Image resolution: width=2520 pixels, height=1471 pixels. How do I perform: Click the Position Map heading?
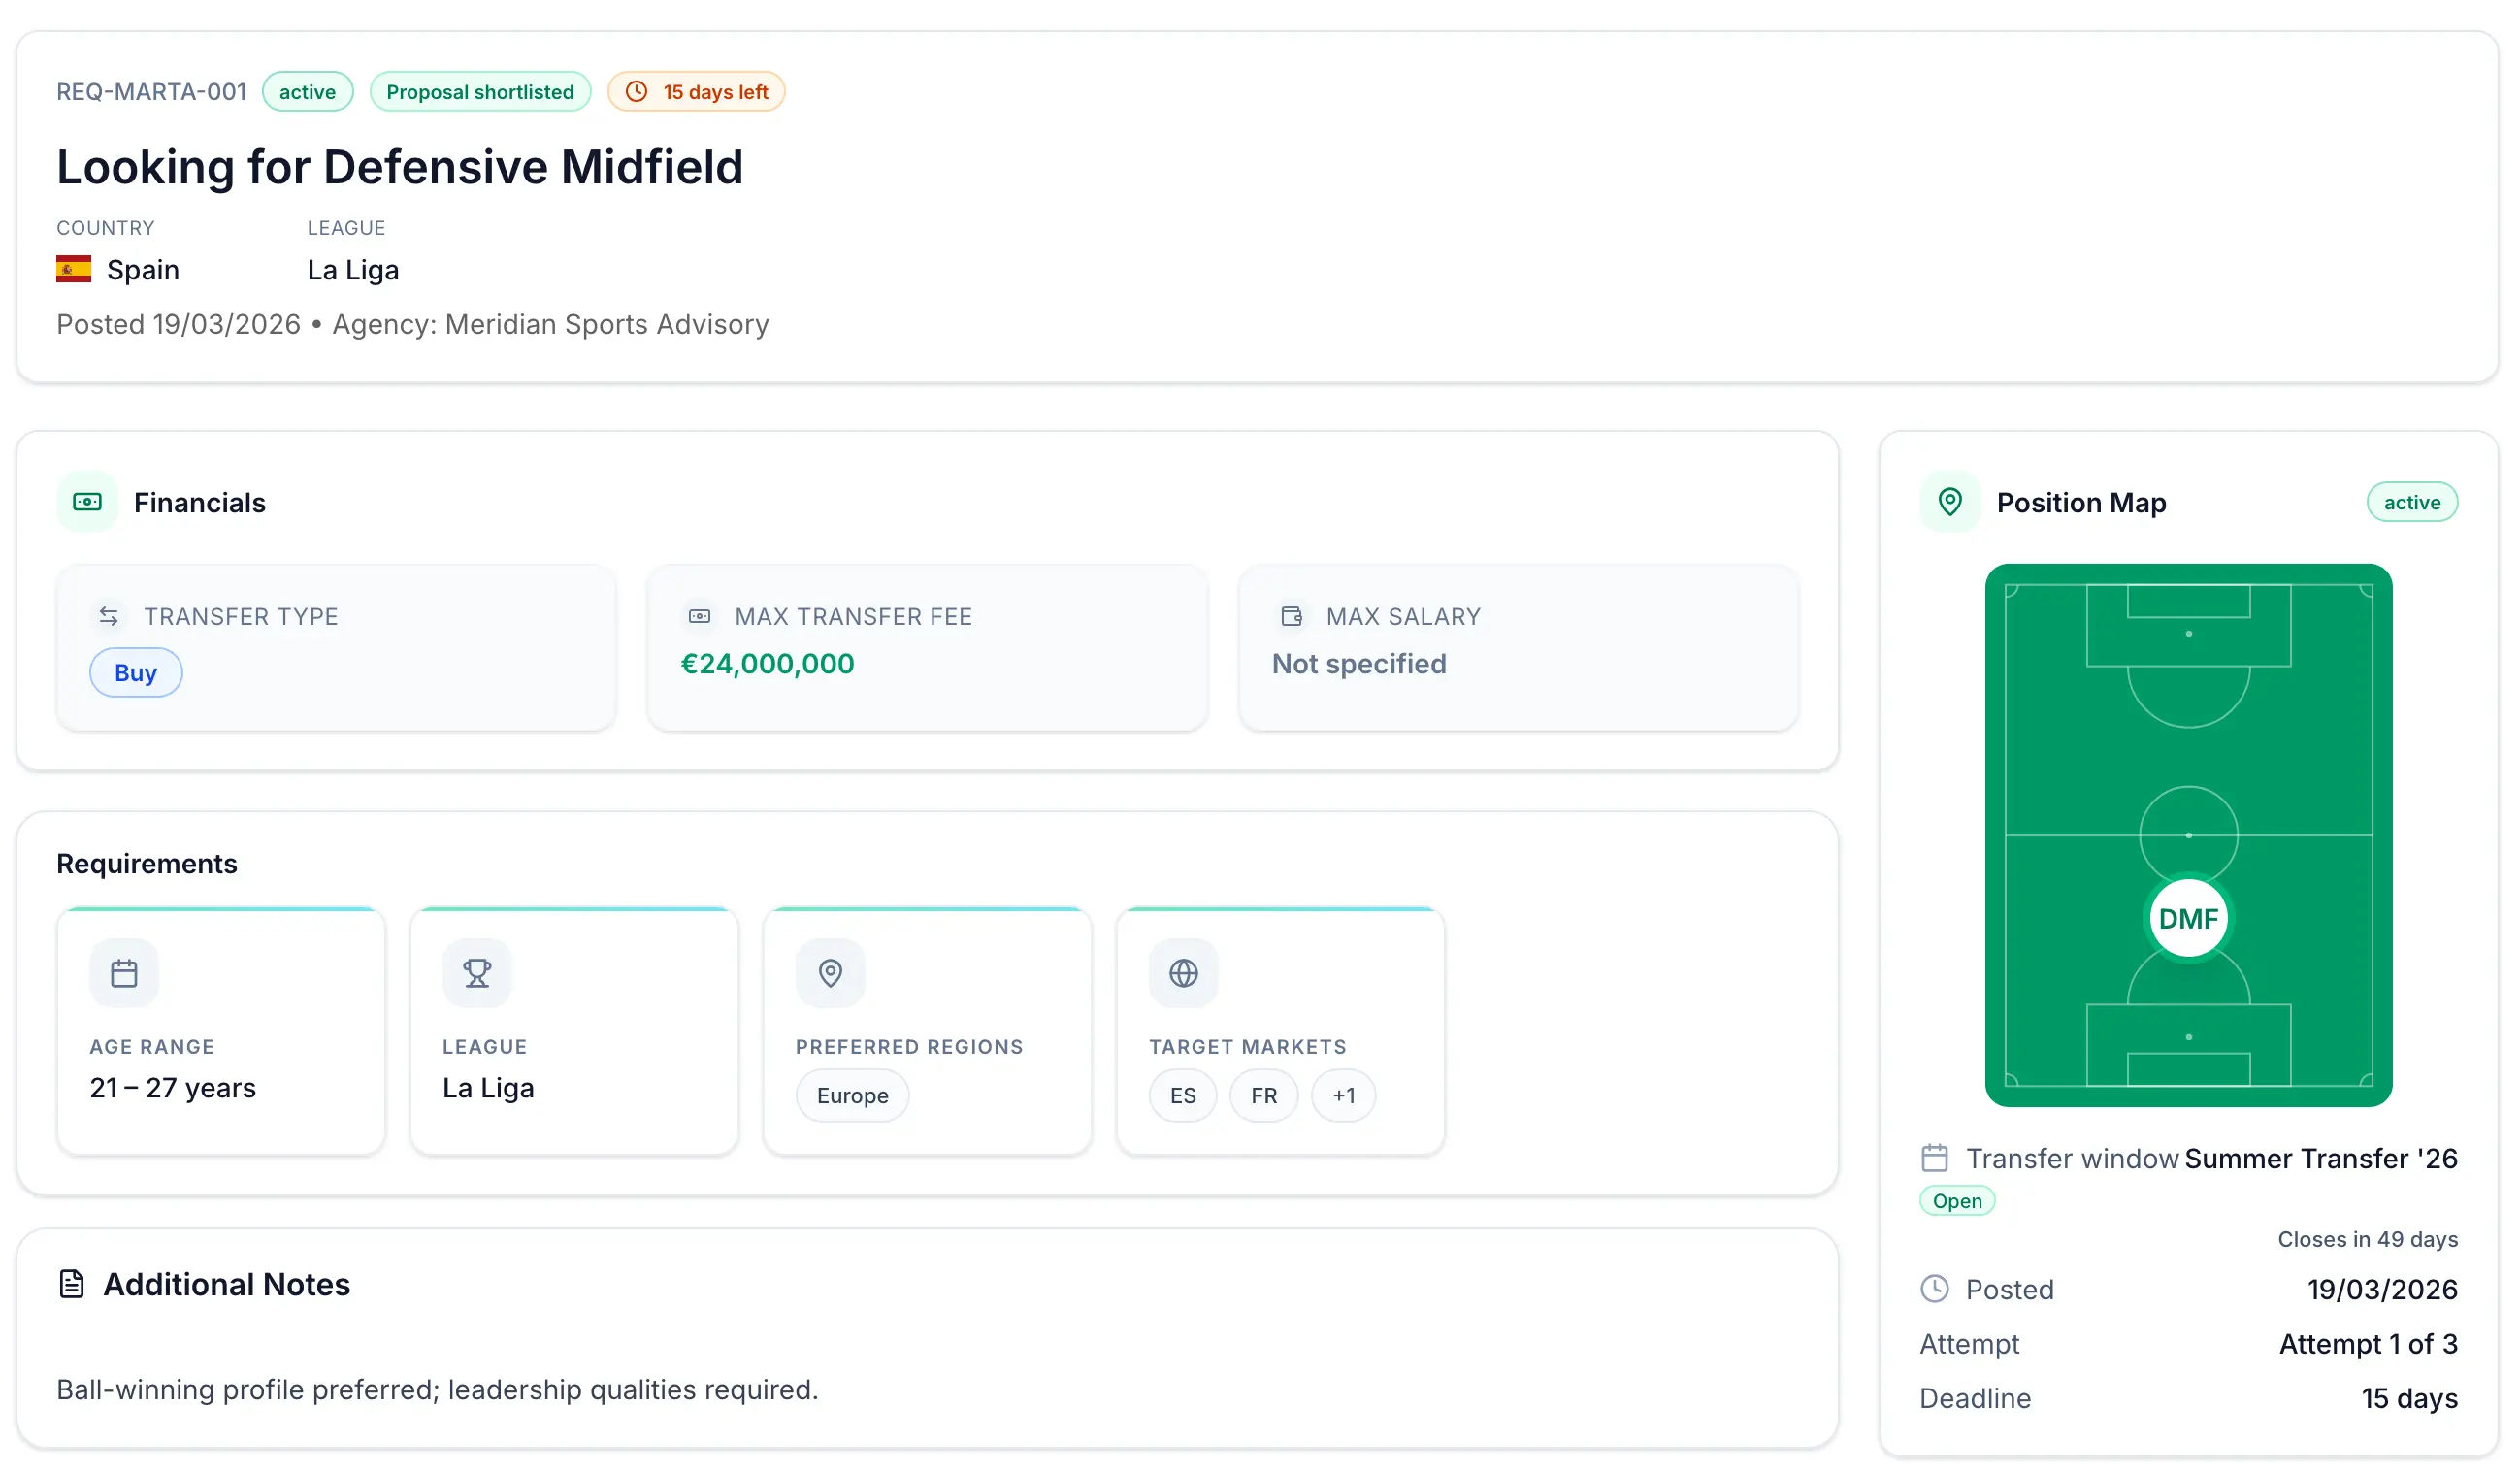2081,502
